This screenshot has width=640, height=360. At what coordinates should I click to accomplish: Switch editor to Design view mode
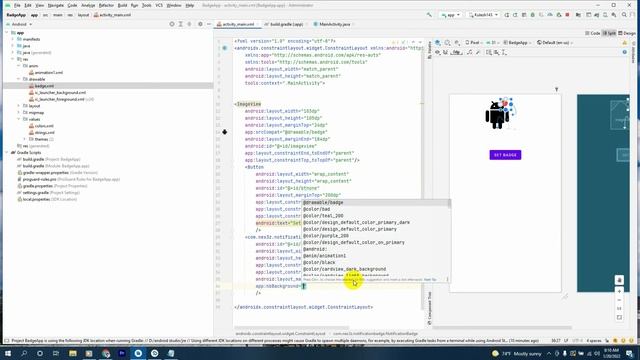[627, 33]
